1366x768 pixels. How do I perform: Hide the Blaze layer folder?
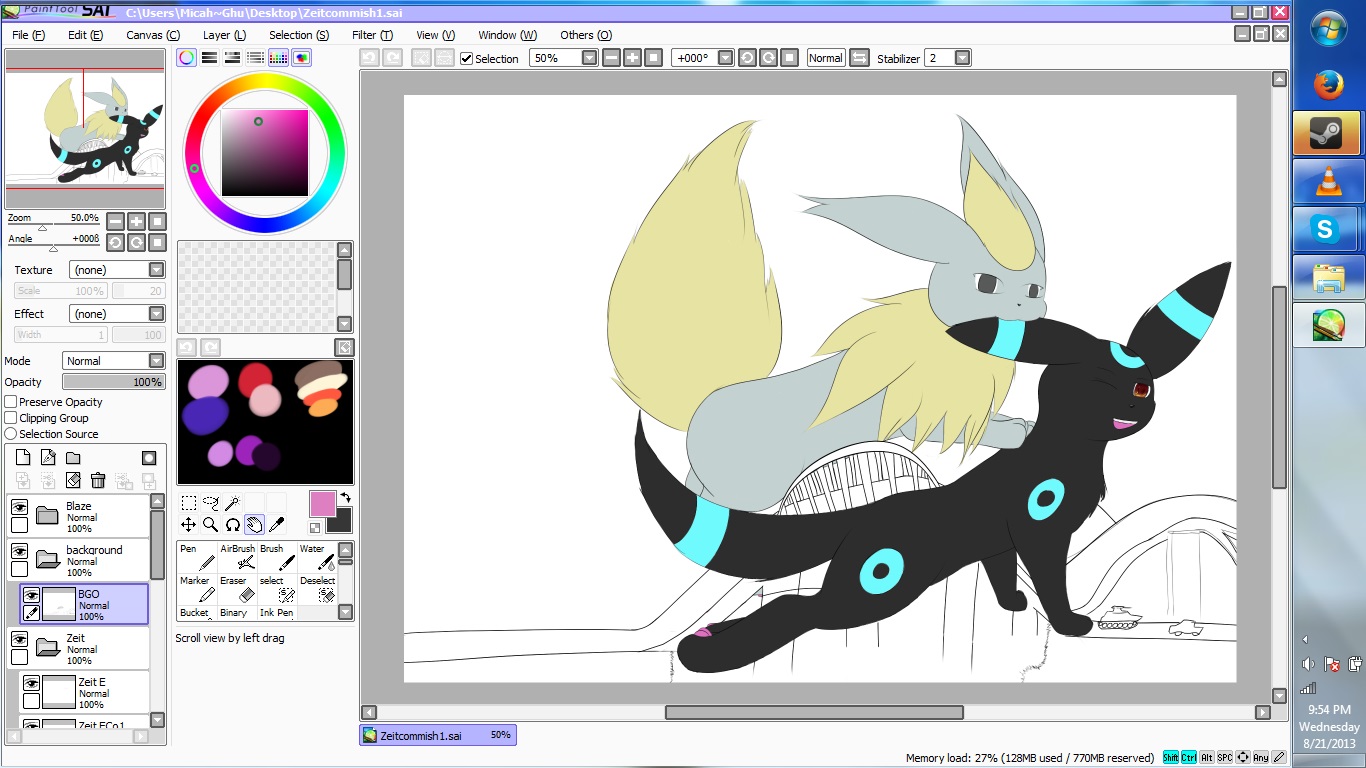19,507
